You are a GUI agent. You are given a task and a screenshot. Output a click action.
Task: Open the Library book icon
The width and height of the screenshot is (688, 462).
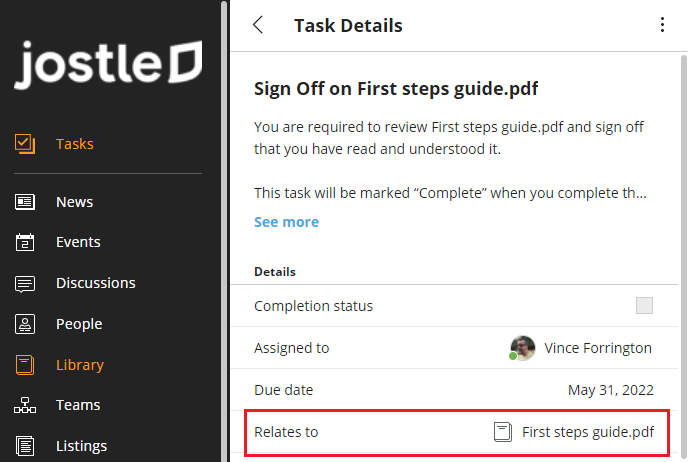[x=25, y=365]
